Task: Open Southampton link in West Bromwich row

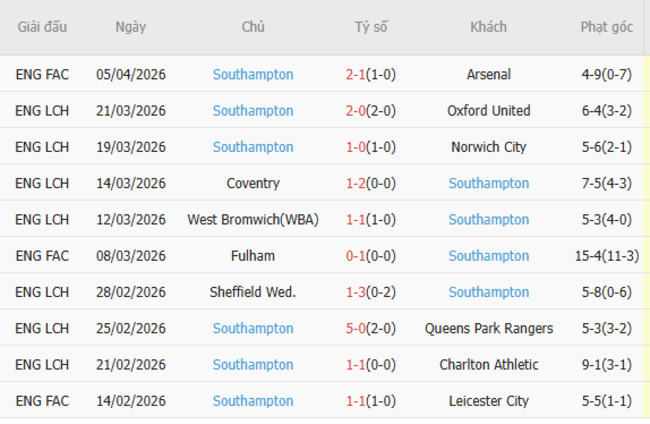Action: pyautogui.click(x=488, y=219)
